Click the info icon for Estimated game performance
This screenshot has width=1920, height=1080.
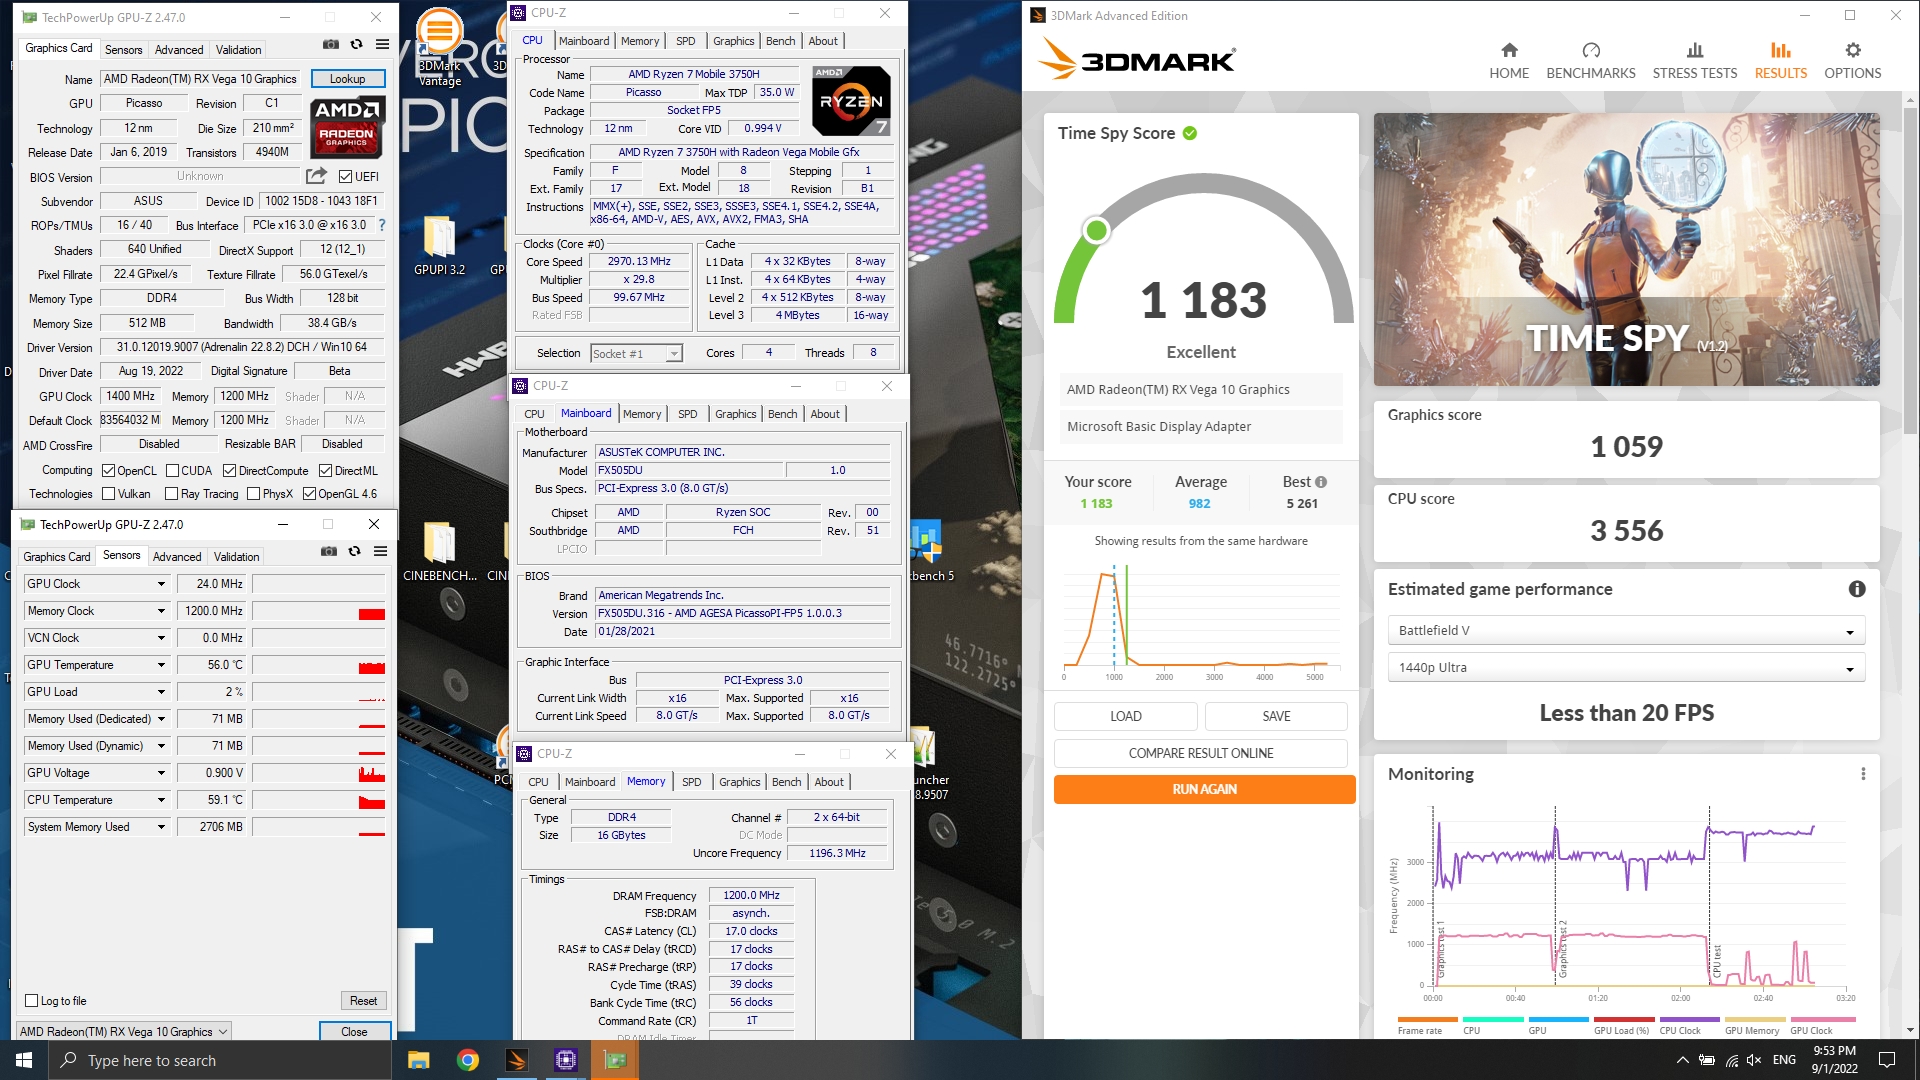pyautogui.click(x=1857, y=589)
